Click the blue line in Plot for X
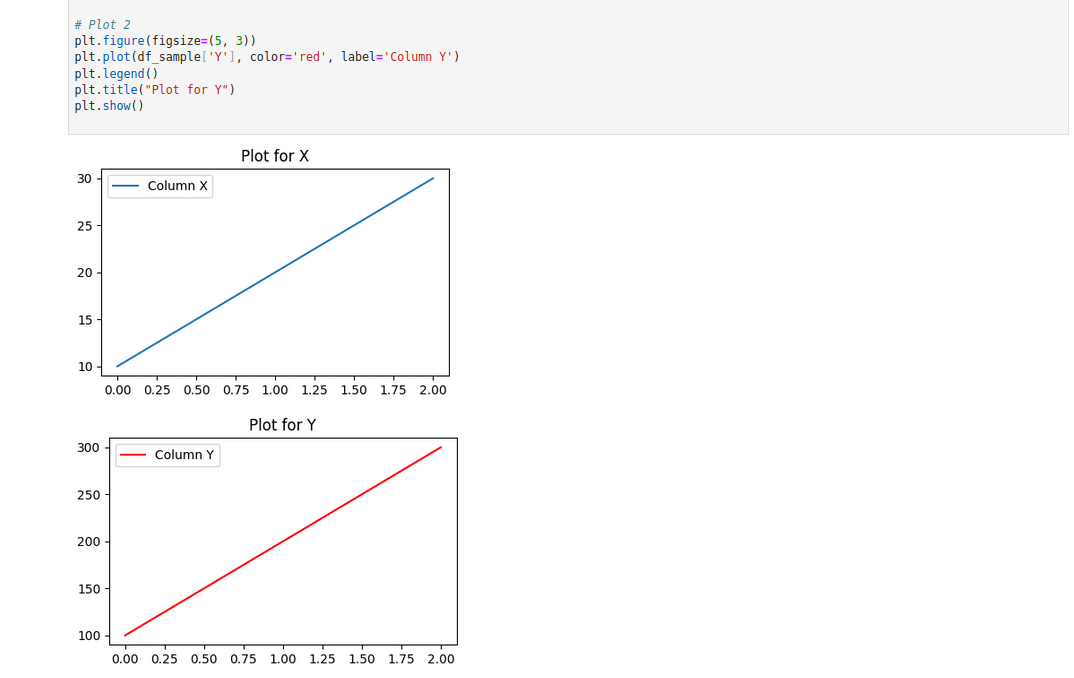Image resolution: width=1074 pixels, height=678 pixels. point(275,273)
